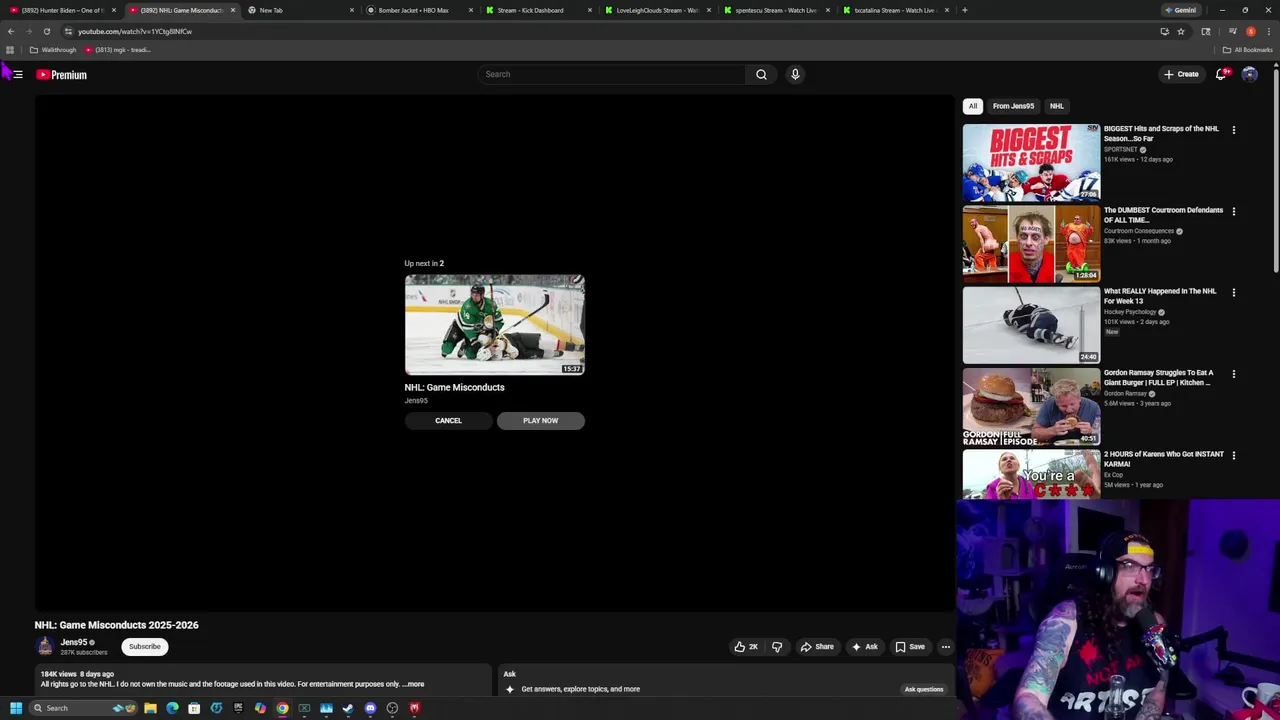Start voice search with the microphone icon
This screenshot has width=1280, height=720.
click(795, 74)
